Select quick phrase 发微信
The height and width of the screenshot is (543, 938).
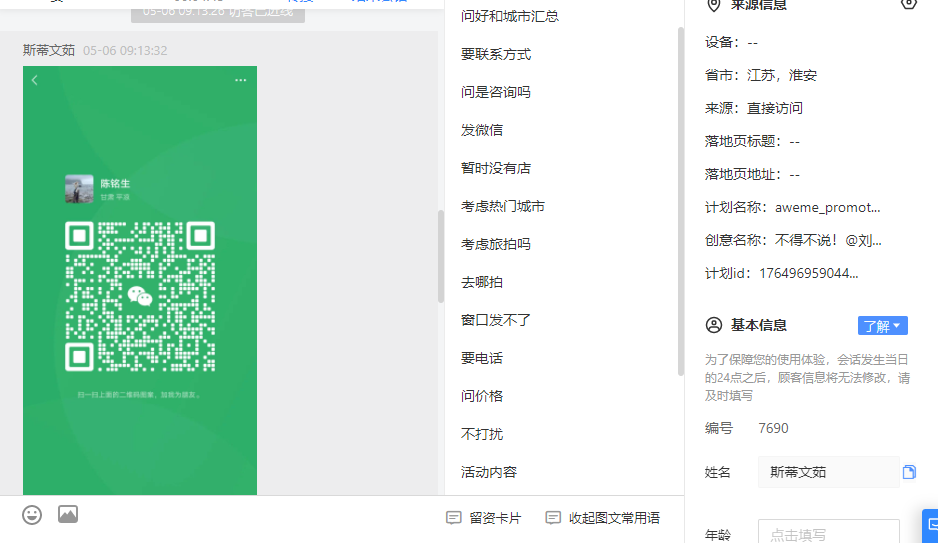click(482, 130)
